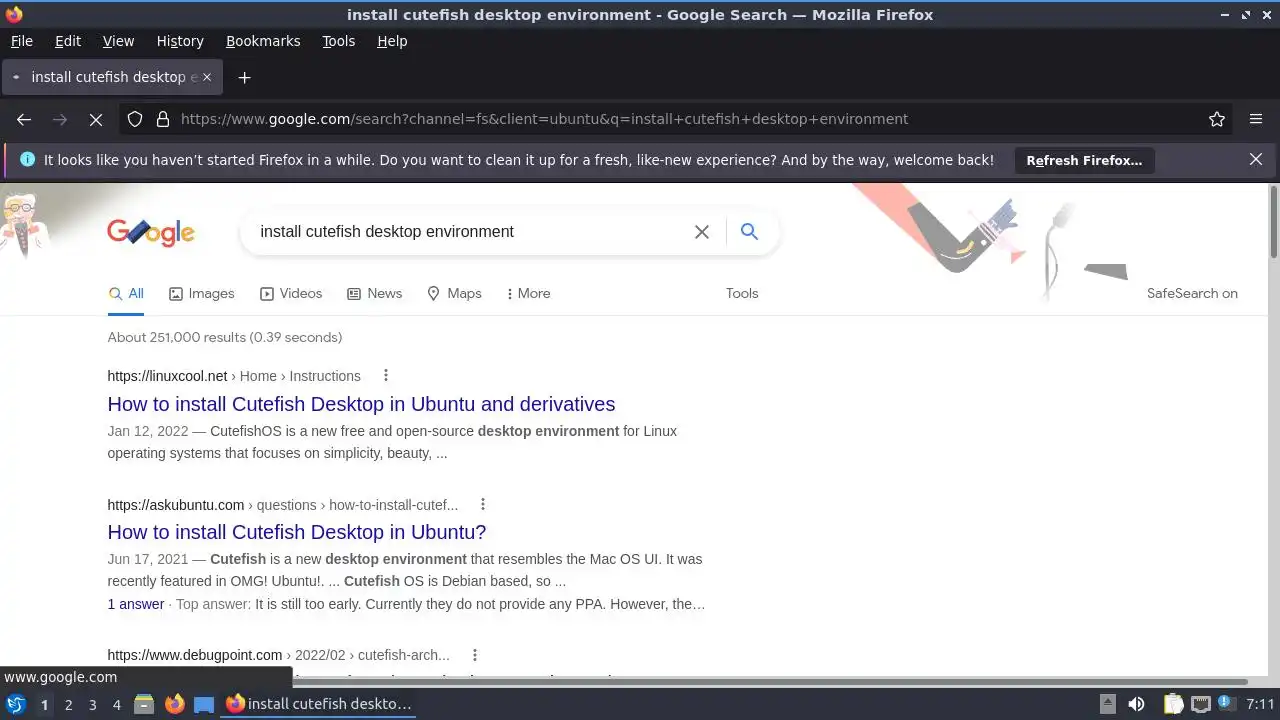
Task: Launch file manager from panel
Action: click(x=144, y=704)
